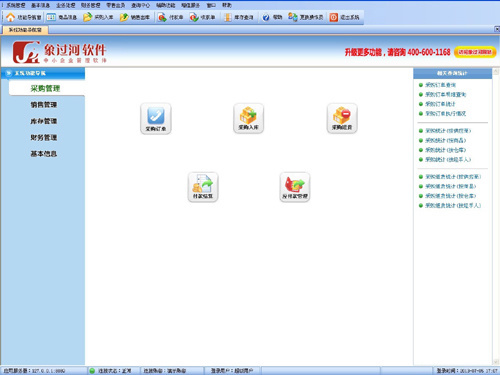Click the green connection status indicator

pyautogui.click(x=92, y=371)
